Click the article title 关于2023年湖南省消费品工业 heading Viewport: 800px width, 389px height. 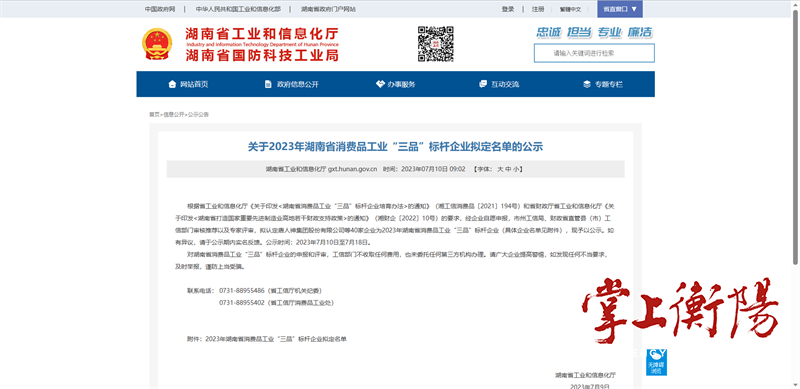[395, 147]
